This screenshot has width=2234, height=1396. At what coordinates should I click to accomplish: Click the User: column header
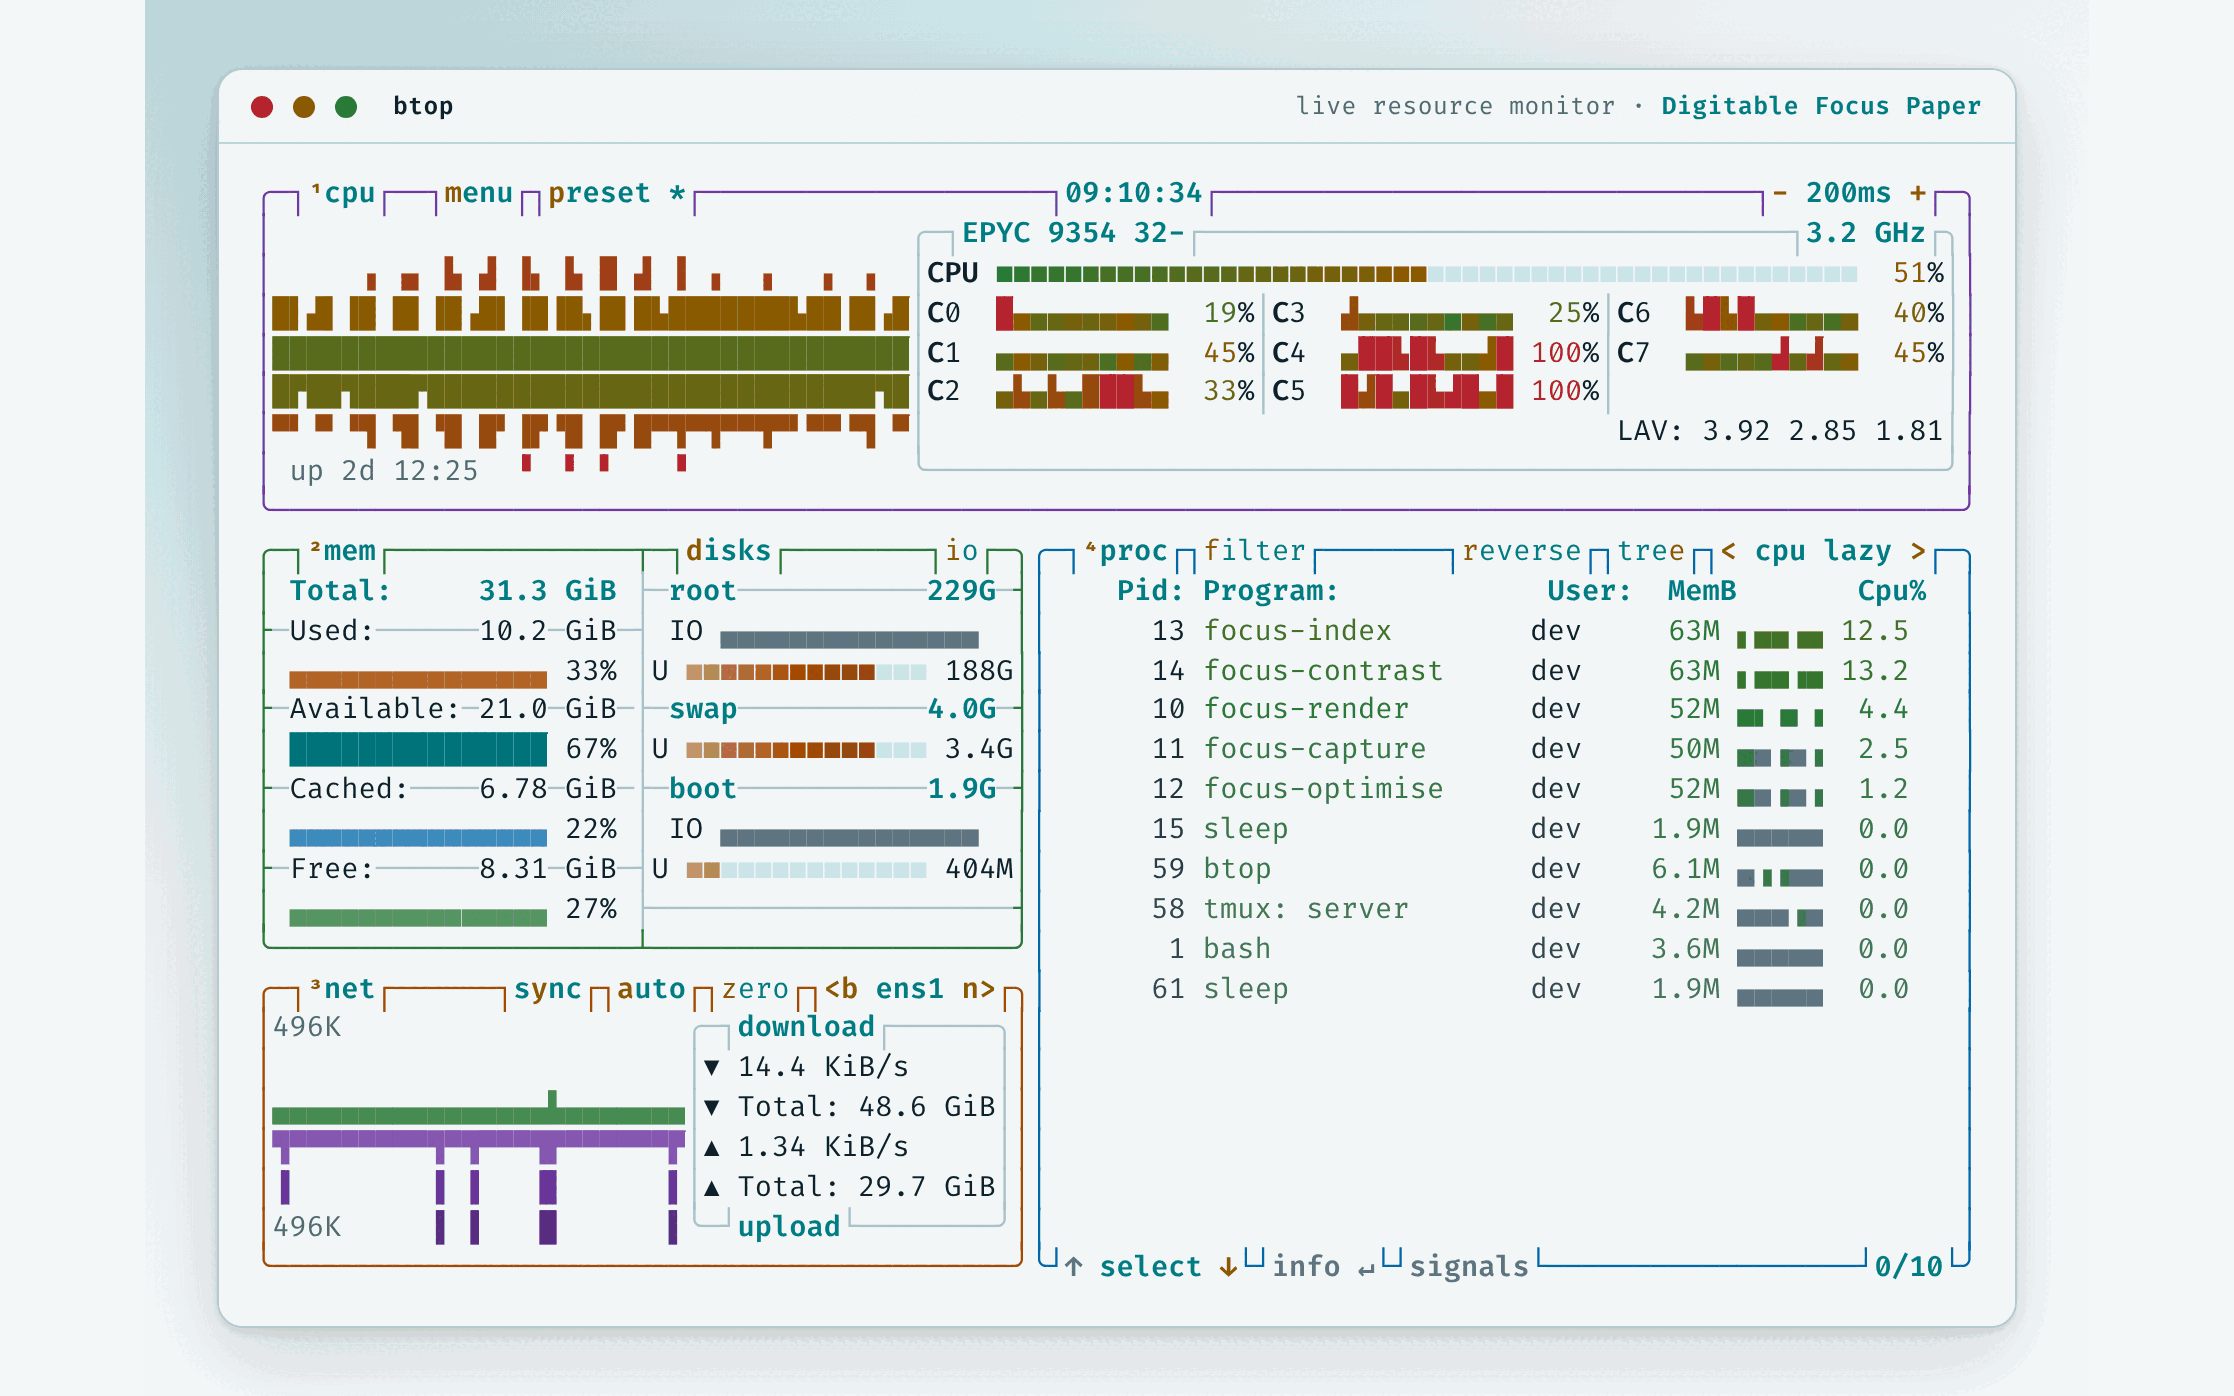coord(1589,591)
